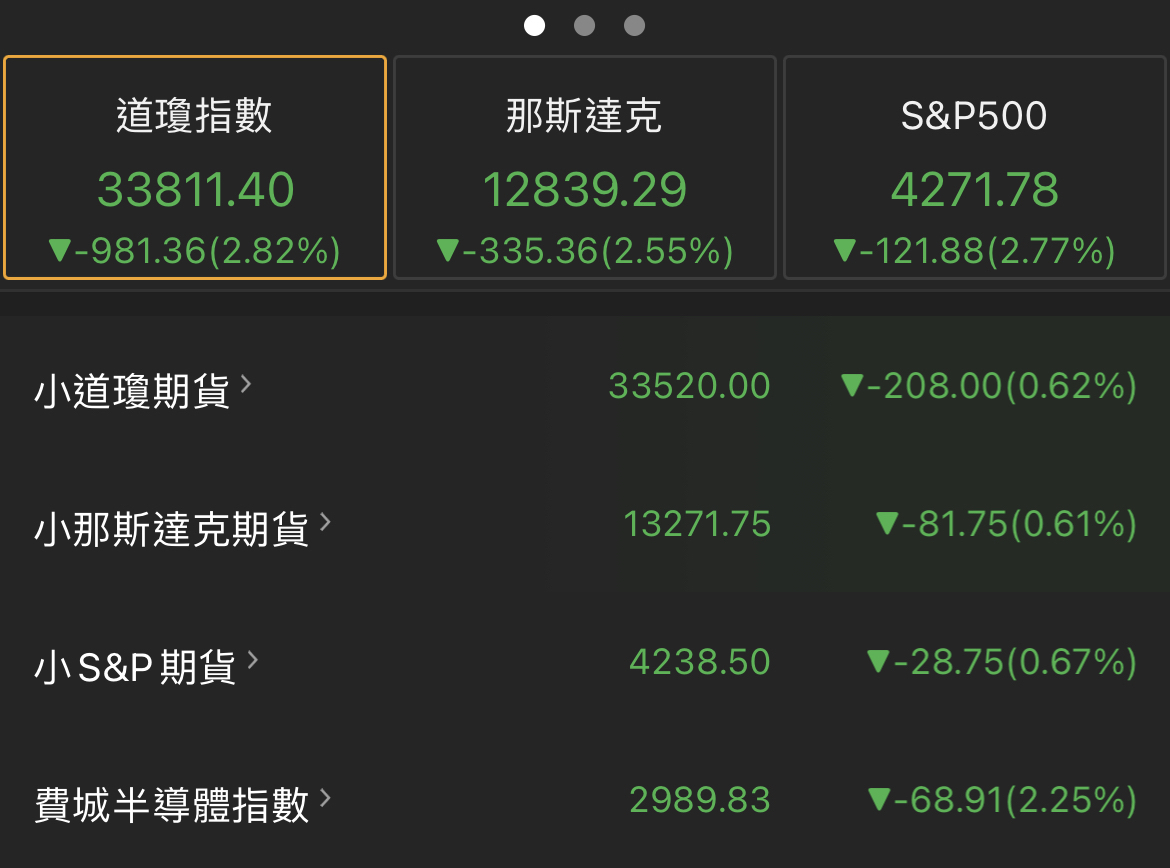The image size is (1170, 868).
Task: Select the third pagination dot
Action: coord(634,25)
